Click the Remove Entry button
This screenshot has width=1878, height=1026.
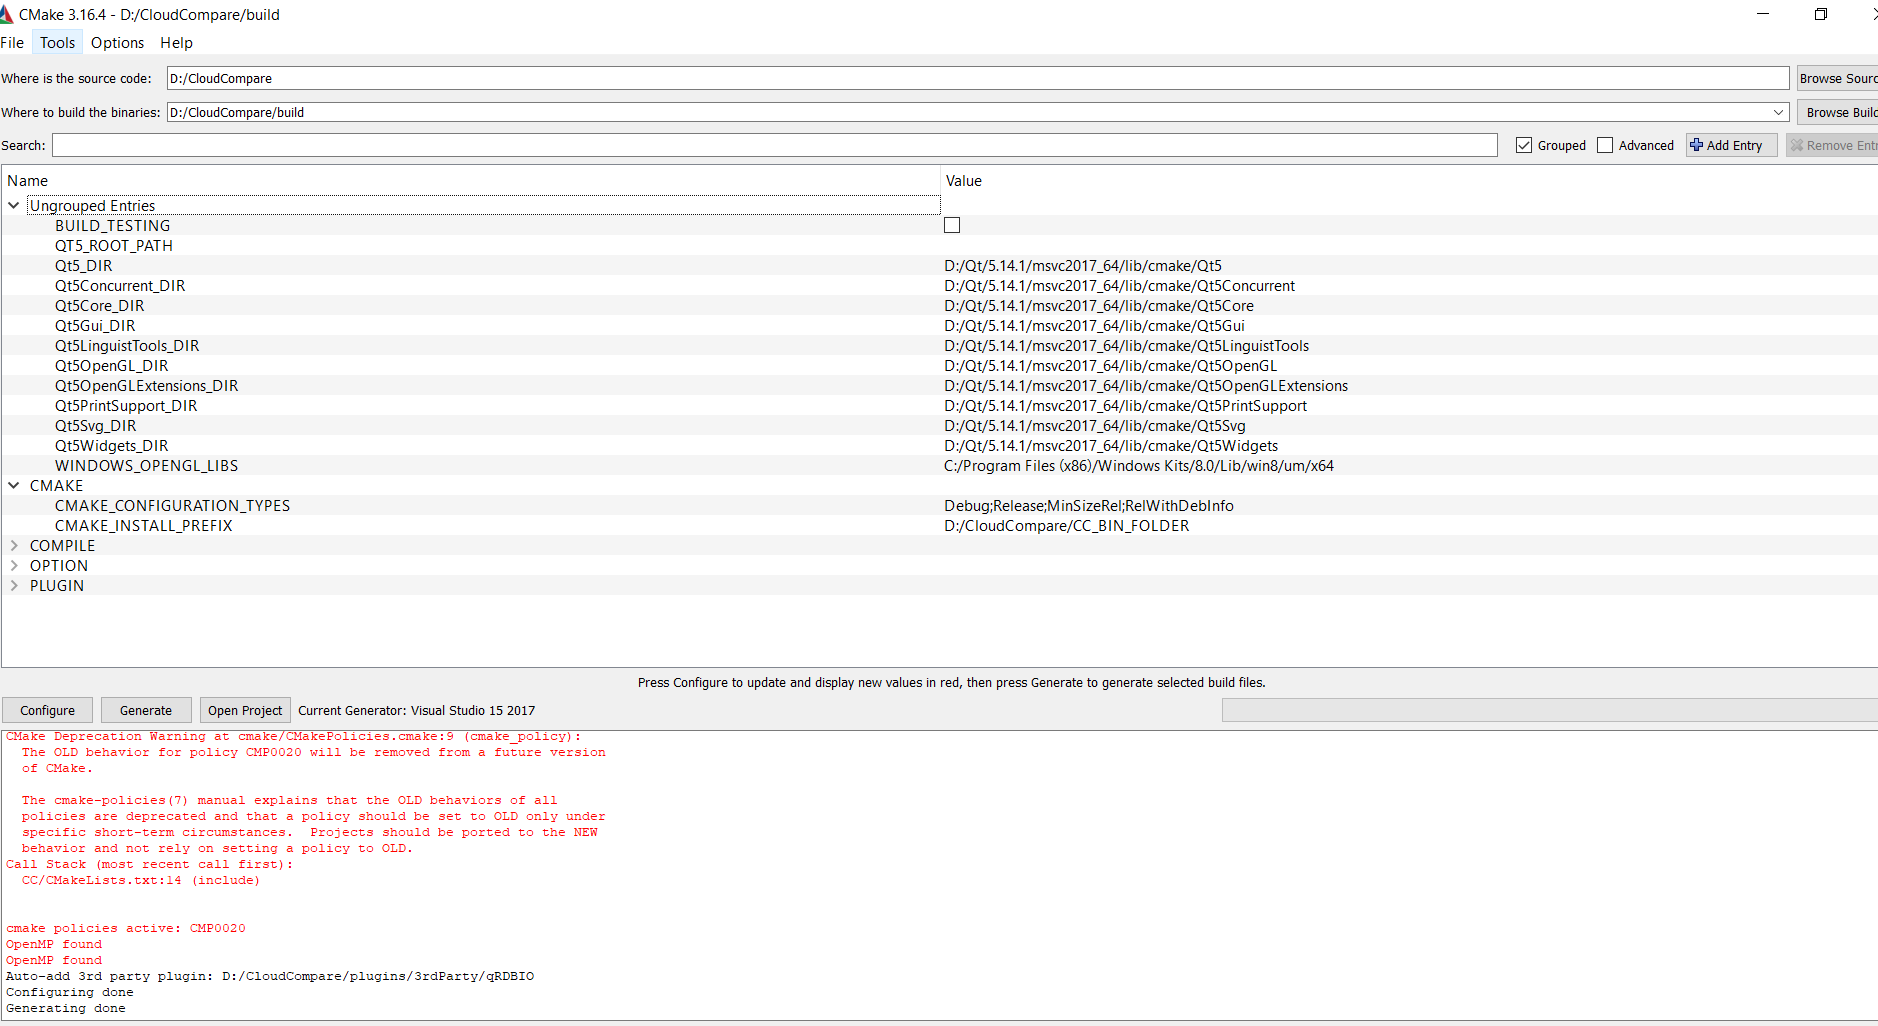[x=1832, y=145]
